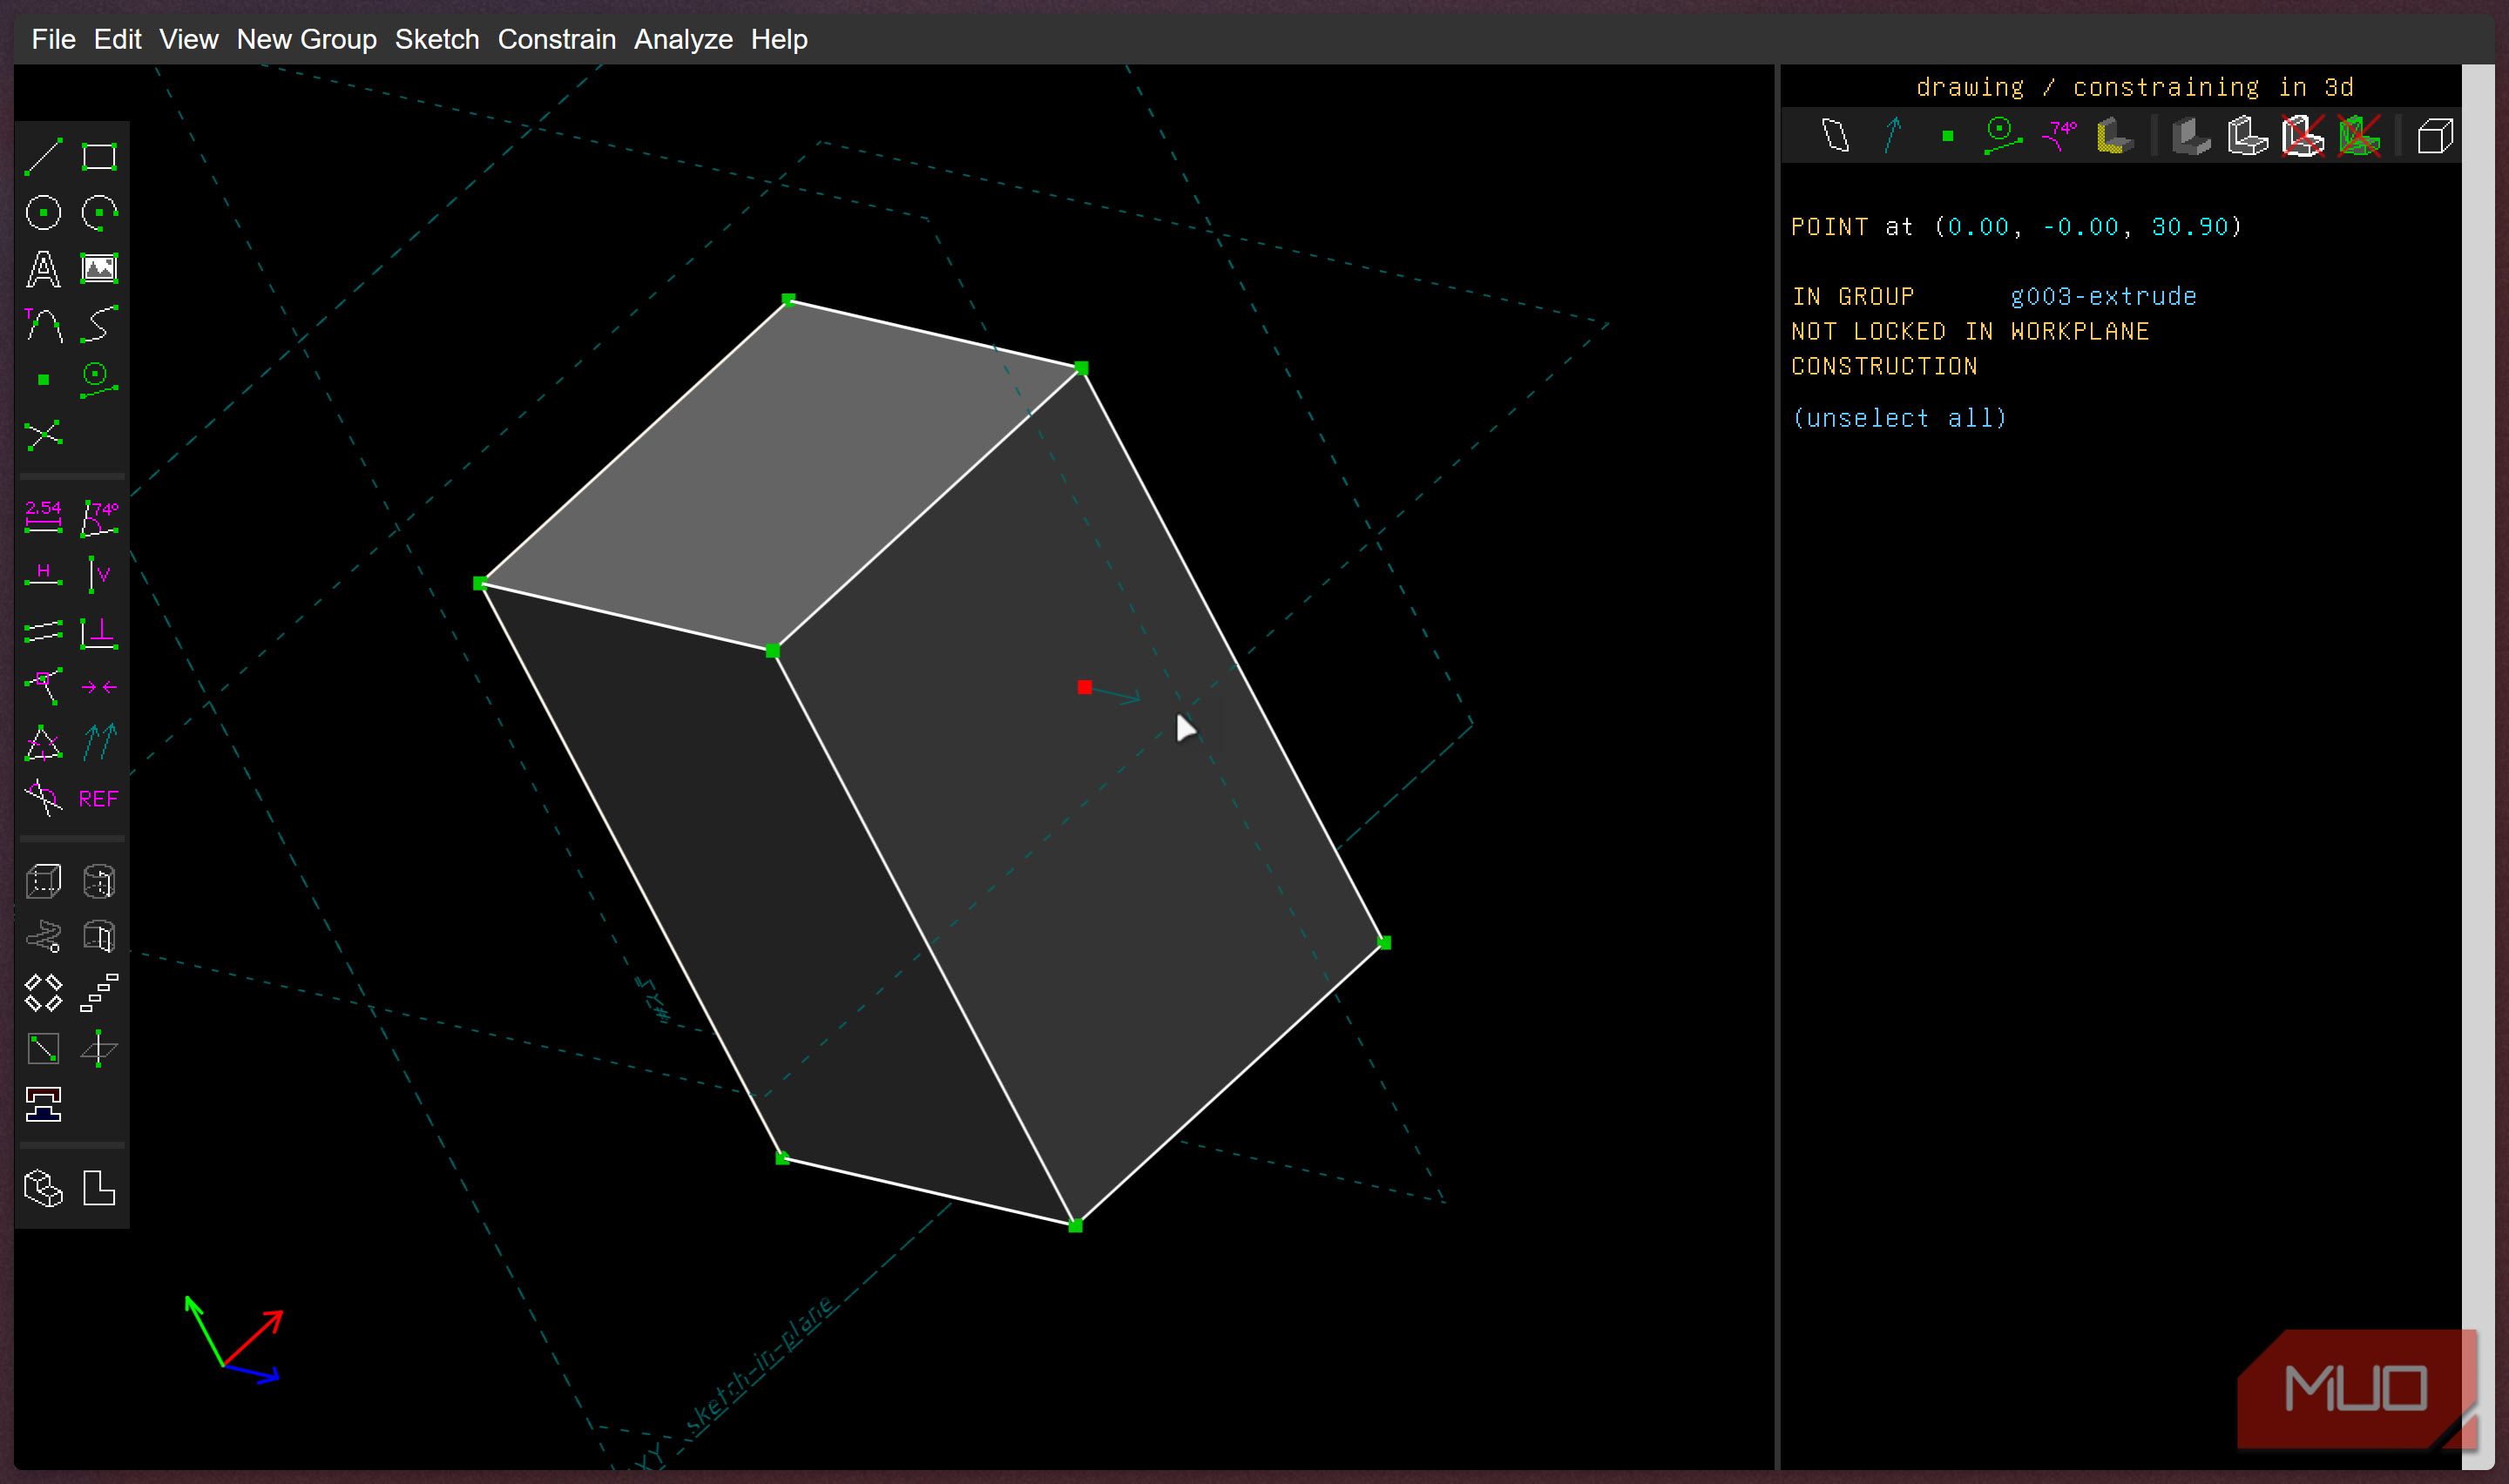Click the property browser vertical scrollbar

coord(2477,766)
